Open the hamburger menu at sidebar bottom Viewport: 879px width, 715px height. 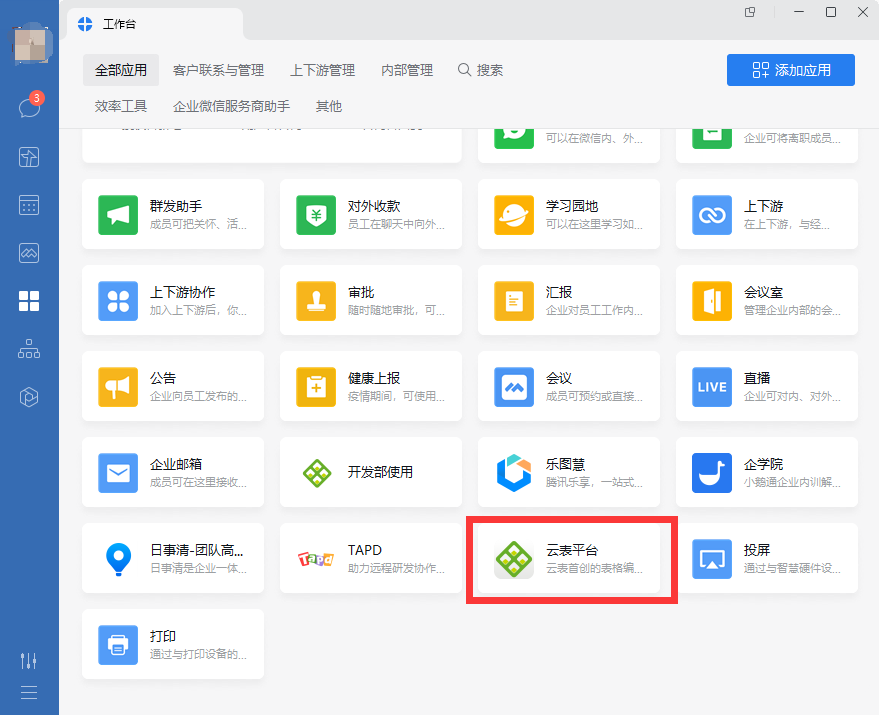coord(29,693)
